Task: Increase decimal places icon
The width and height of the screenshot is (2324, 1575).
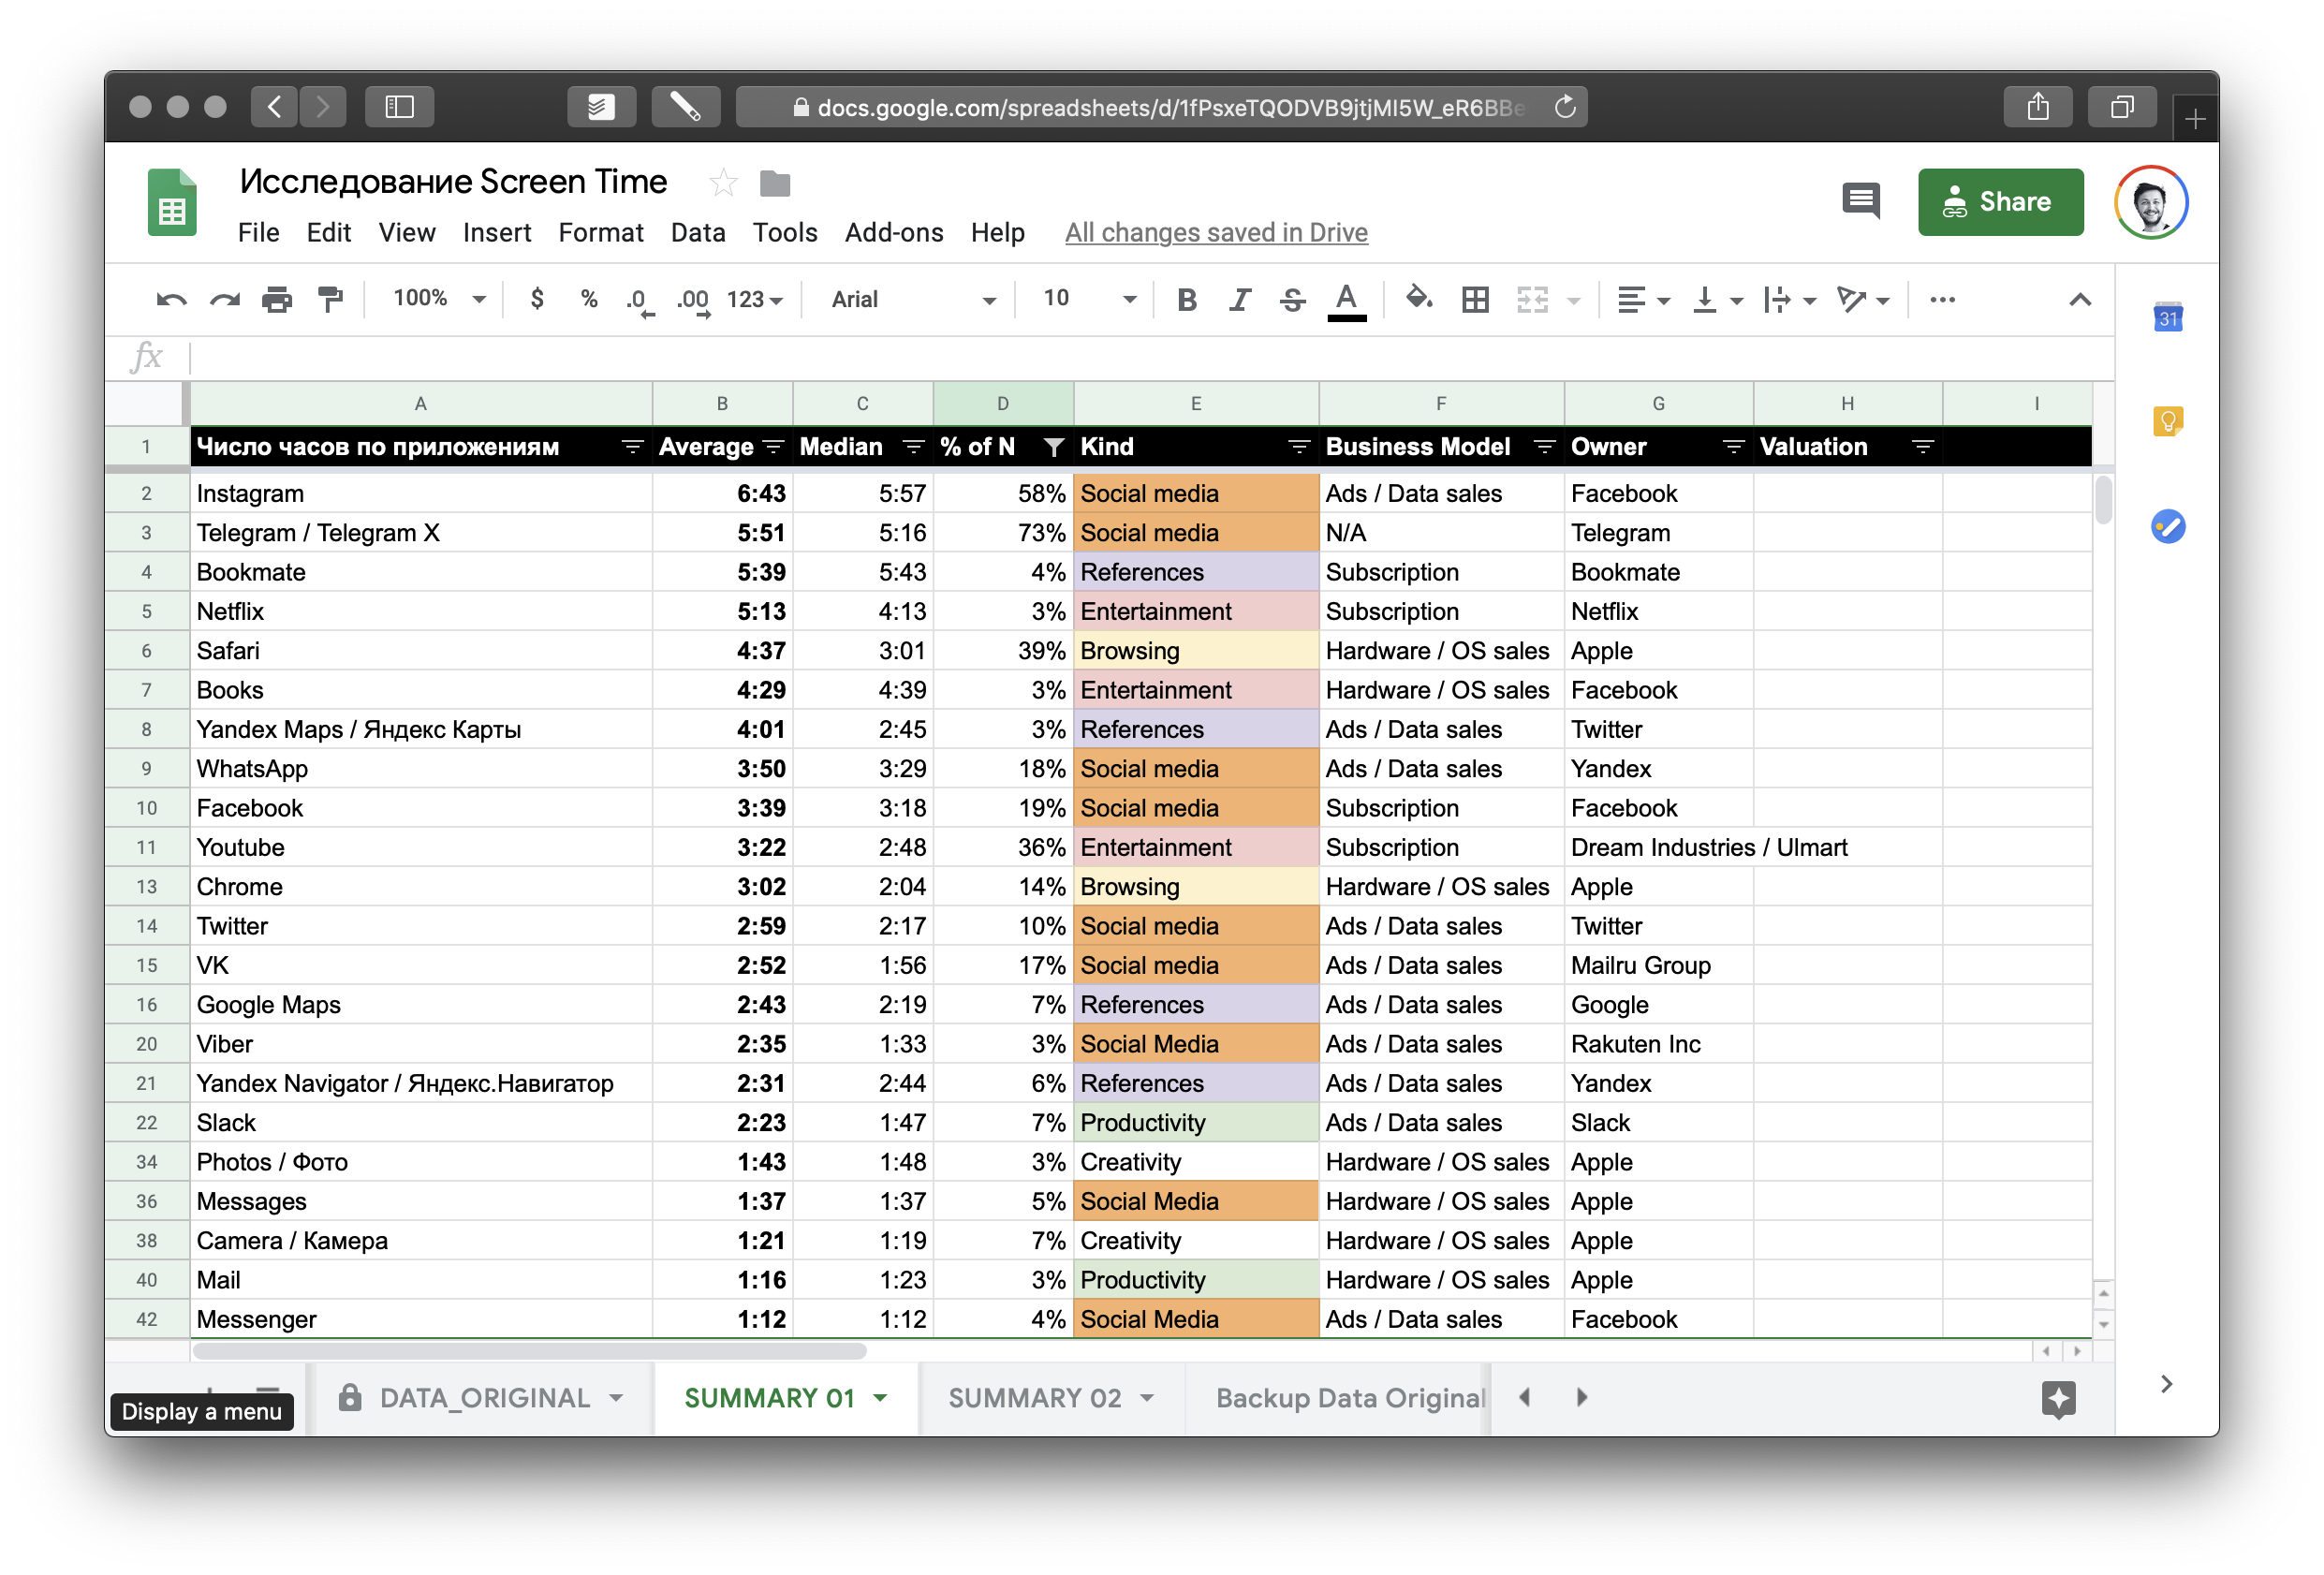Action: click(x=693, y=301)
